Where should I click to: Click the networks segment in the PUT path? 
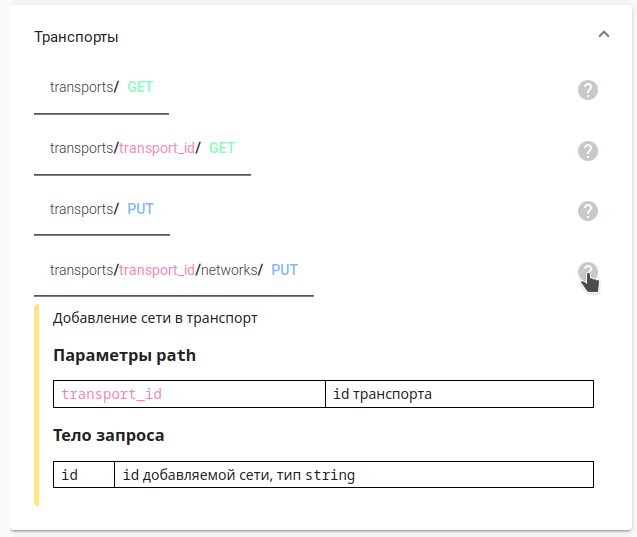228,270
